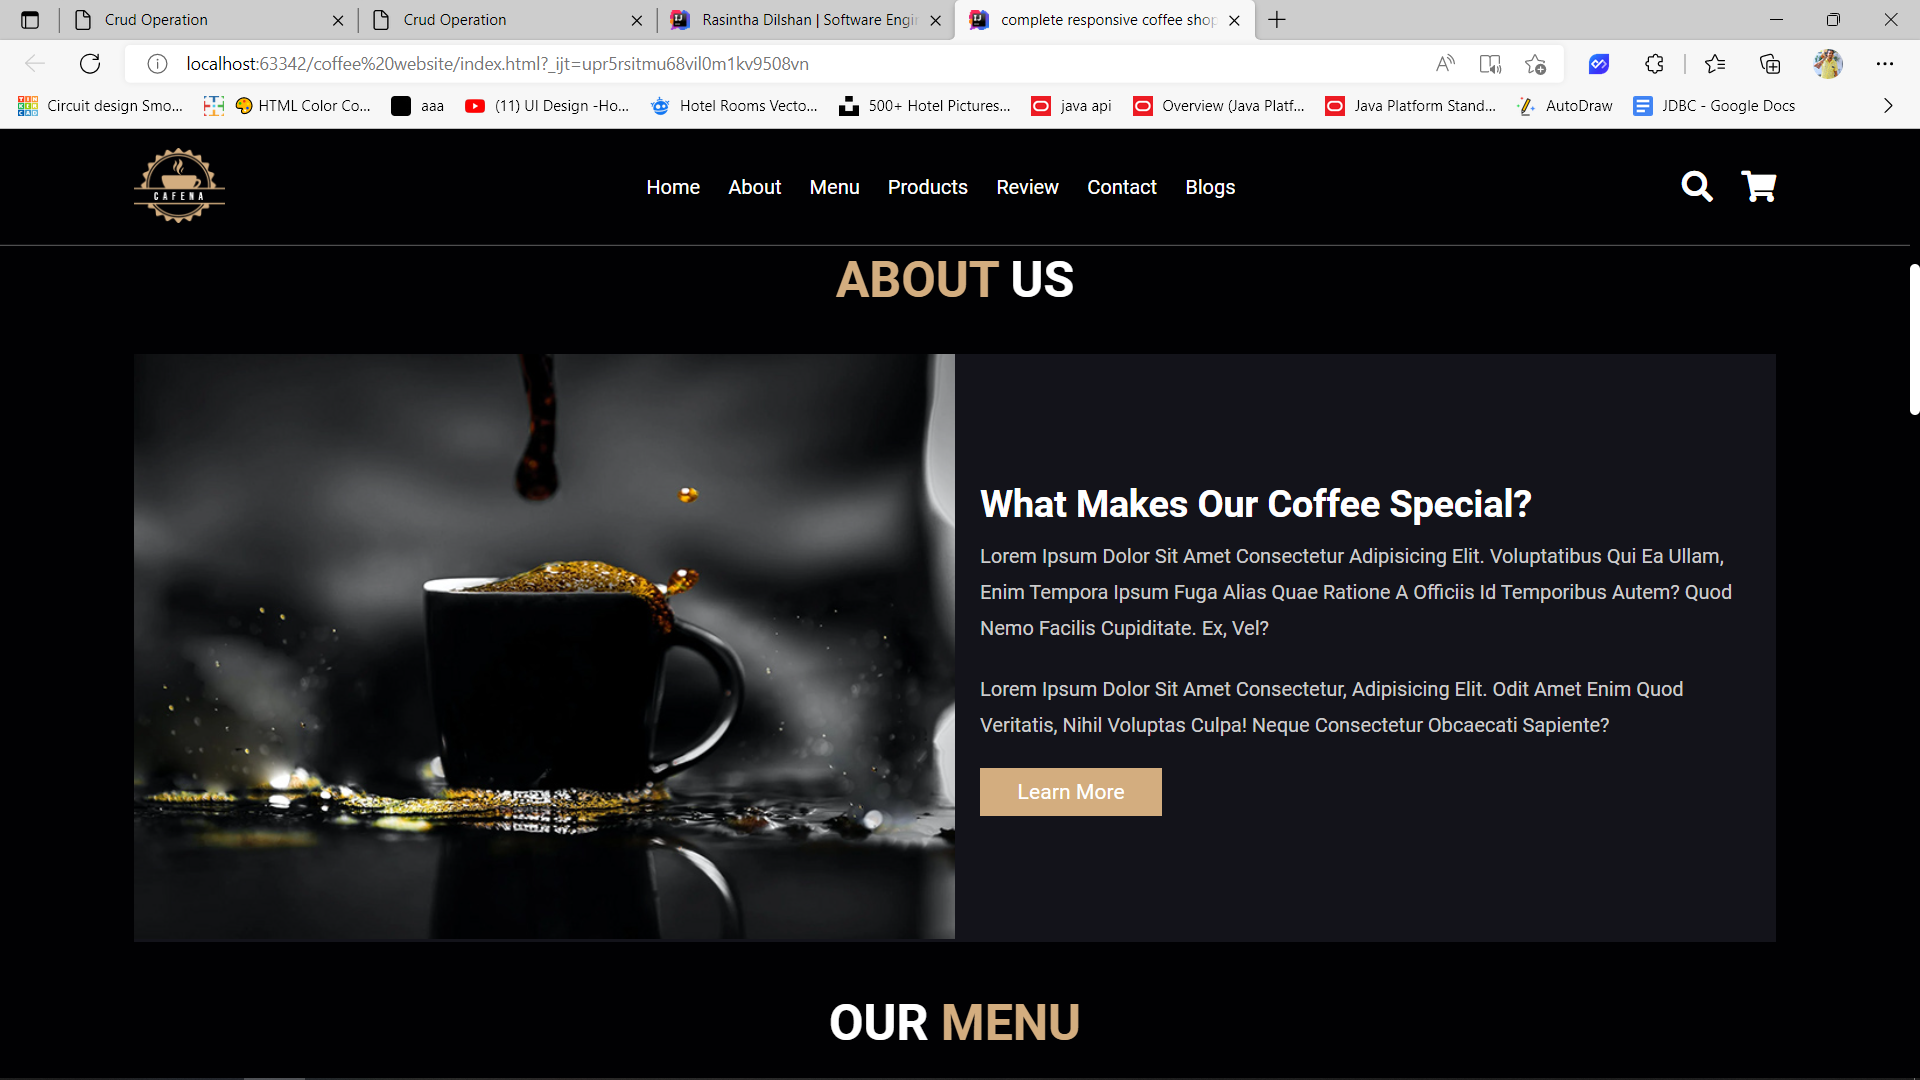This screenshot has width=1920, height=1080.
Task: Close the first Crud Operation tab
Action: pyautogui.click(x=338, y=20)
